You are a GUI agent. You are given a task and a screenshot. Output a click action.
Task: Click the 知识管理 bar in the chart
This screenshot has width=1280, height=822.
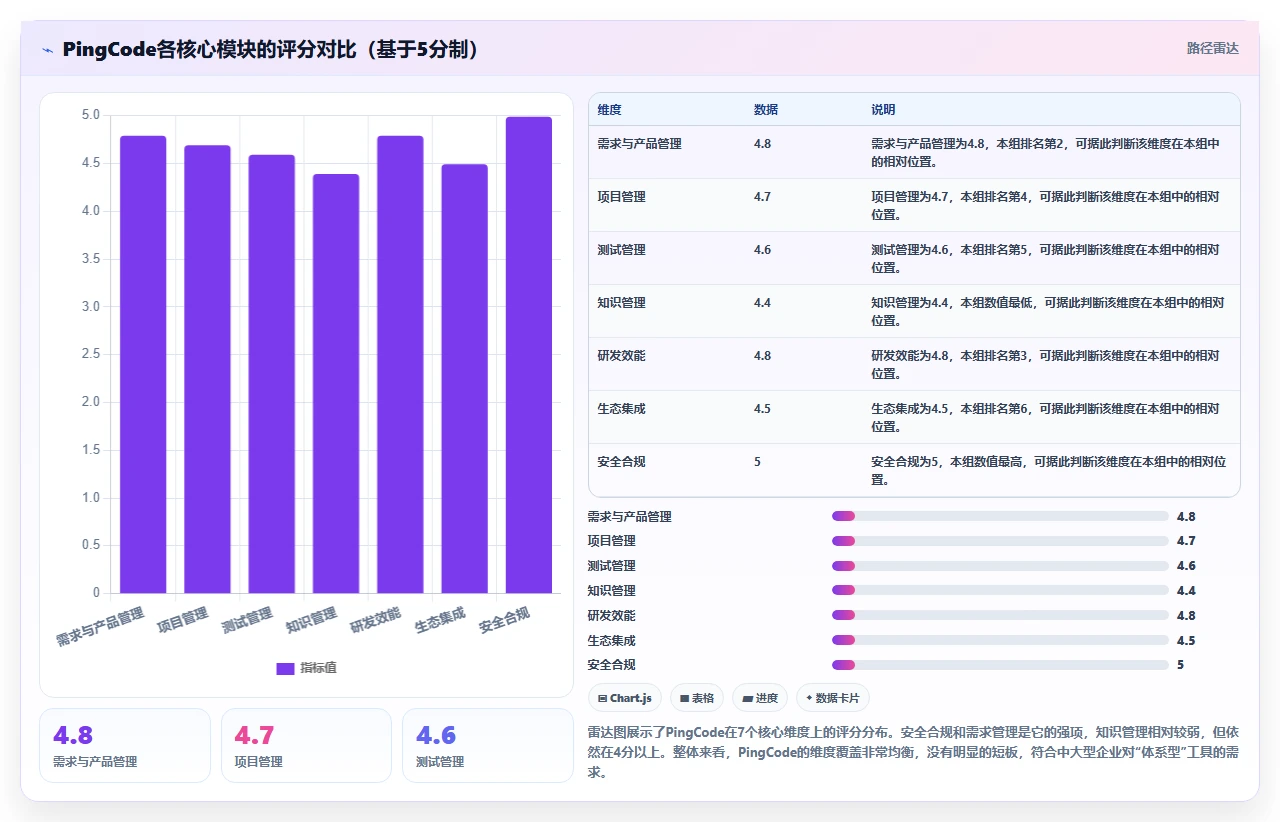(336, 383)
